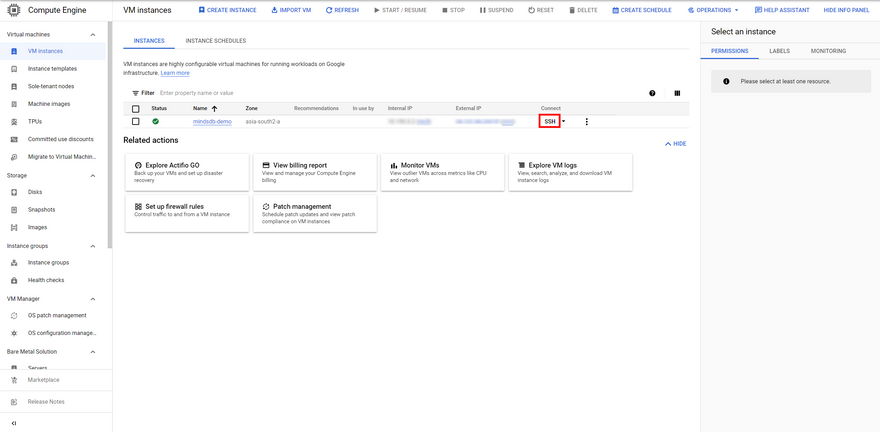Collapse the Storage section in the sidebar
This screenshot has width=880, height=432.
point(93,175)
